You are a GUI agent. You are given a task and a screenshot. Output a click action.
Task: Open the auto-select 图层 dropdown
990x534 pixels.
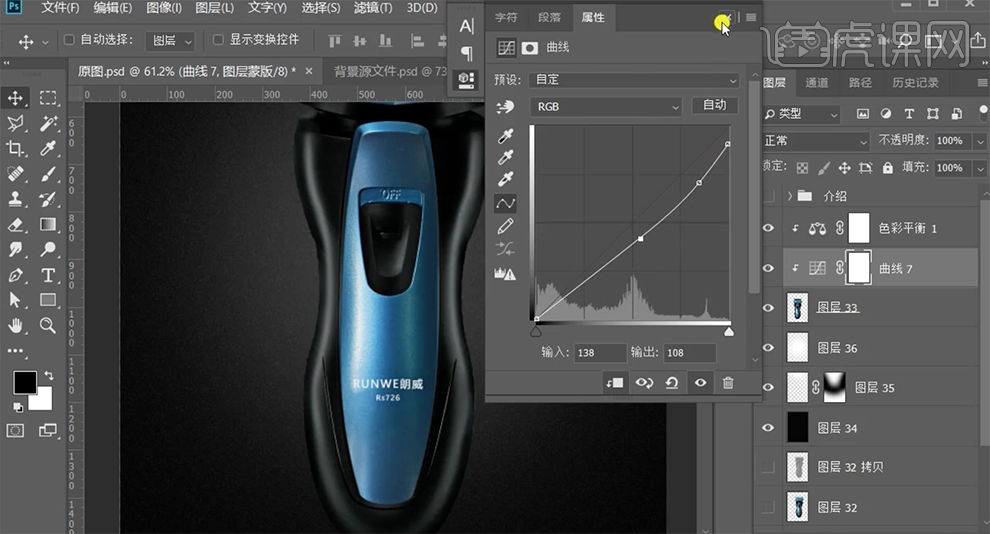point(170,41)
